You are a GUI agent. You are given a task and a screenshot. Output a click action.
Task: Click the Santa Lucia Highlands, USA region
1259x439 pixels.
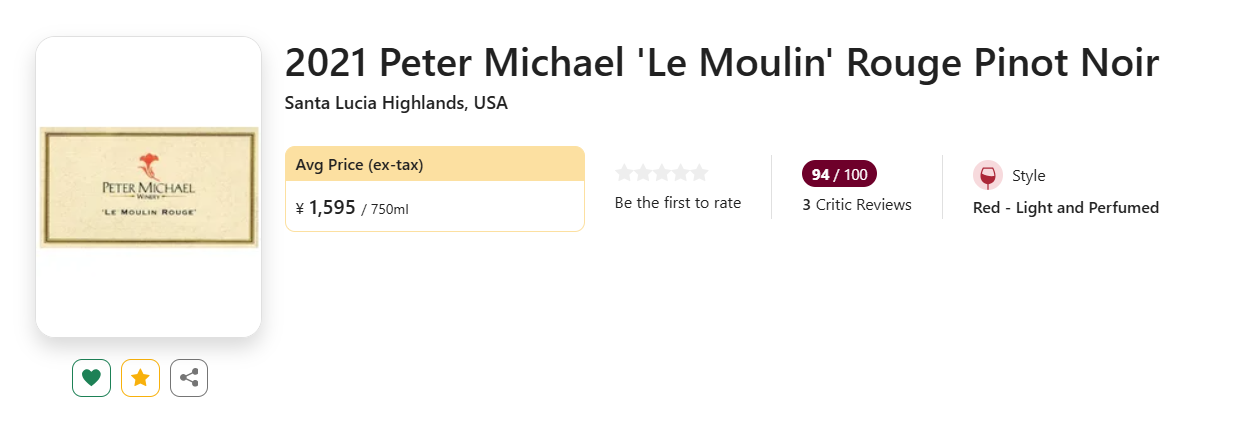pyautogui.click(x=396, y=103)
